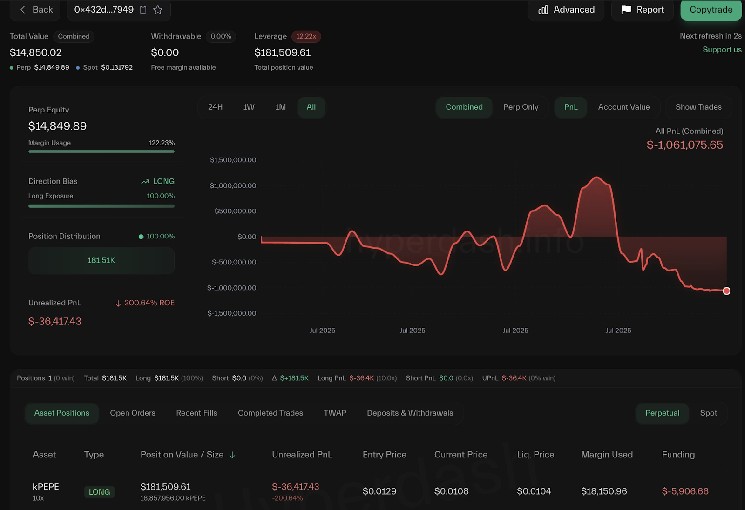The width and height of the screenshot is (745, 510).
Task: Click sort arrow beside Position Value / Size
Action: point(232,455)
